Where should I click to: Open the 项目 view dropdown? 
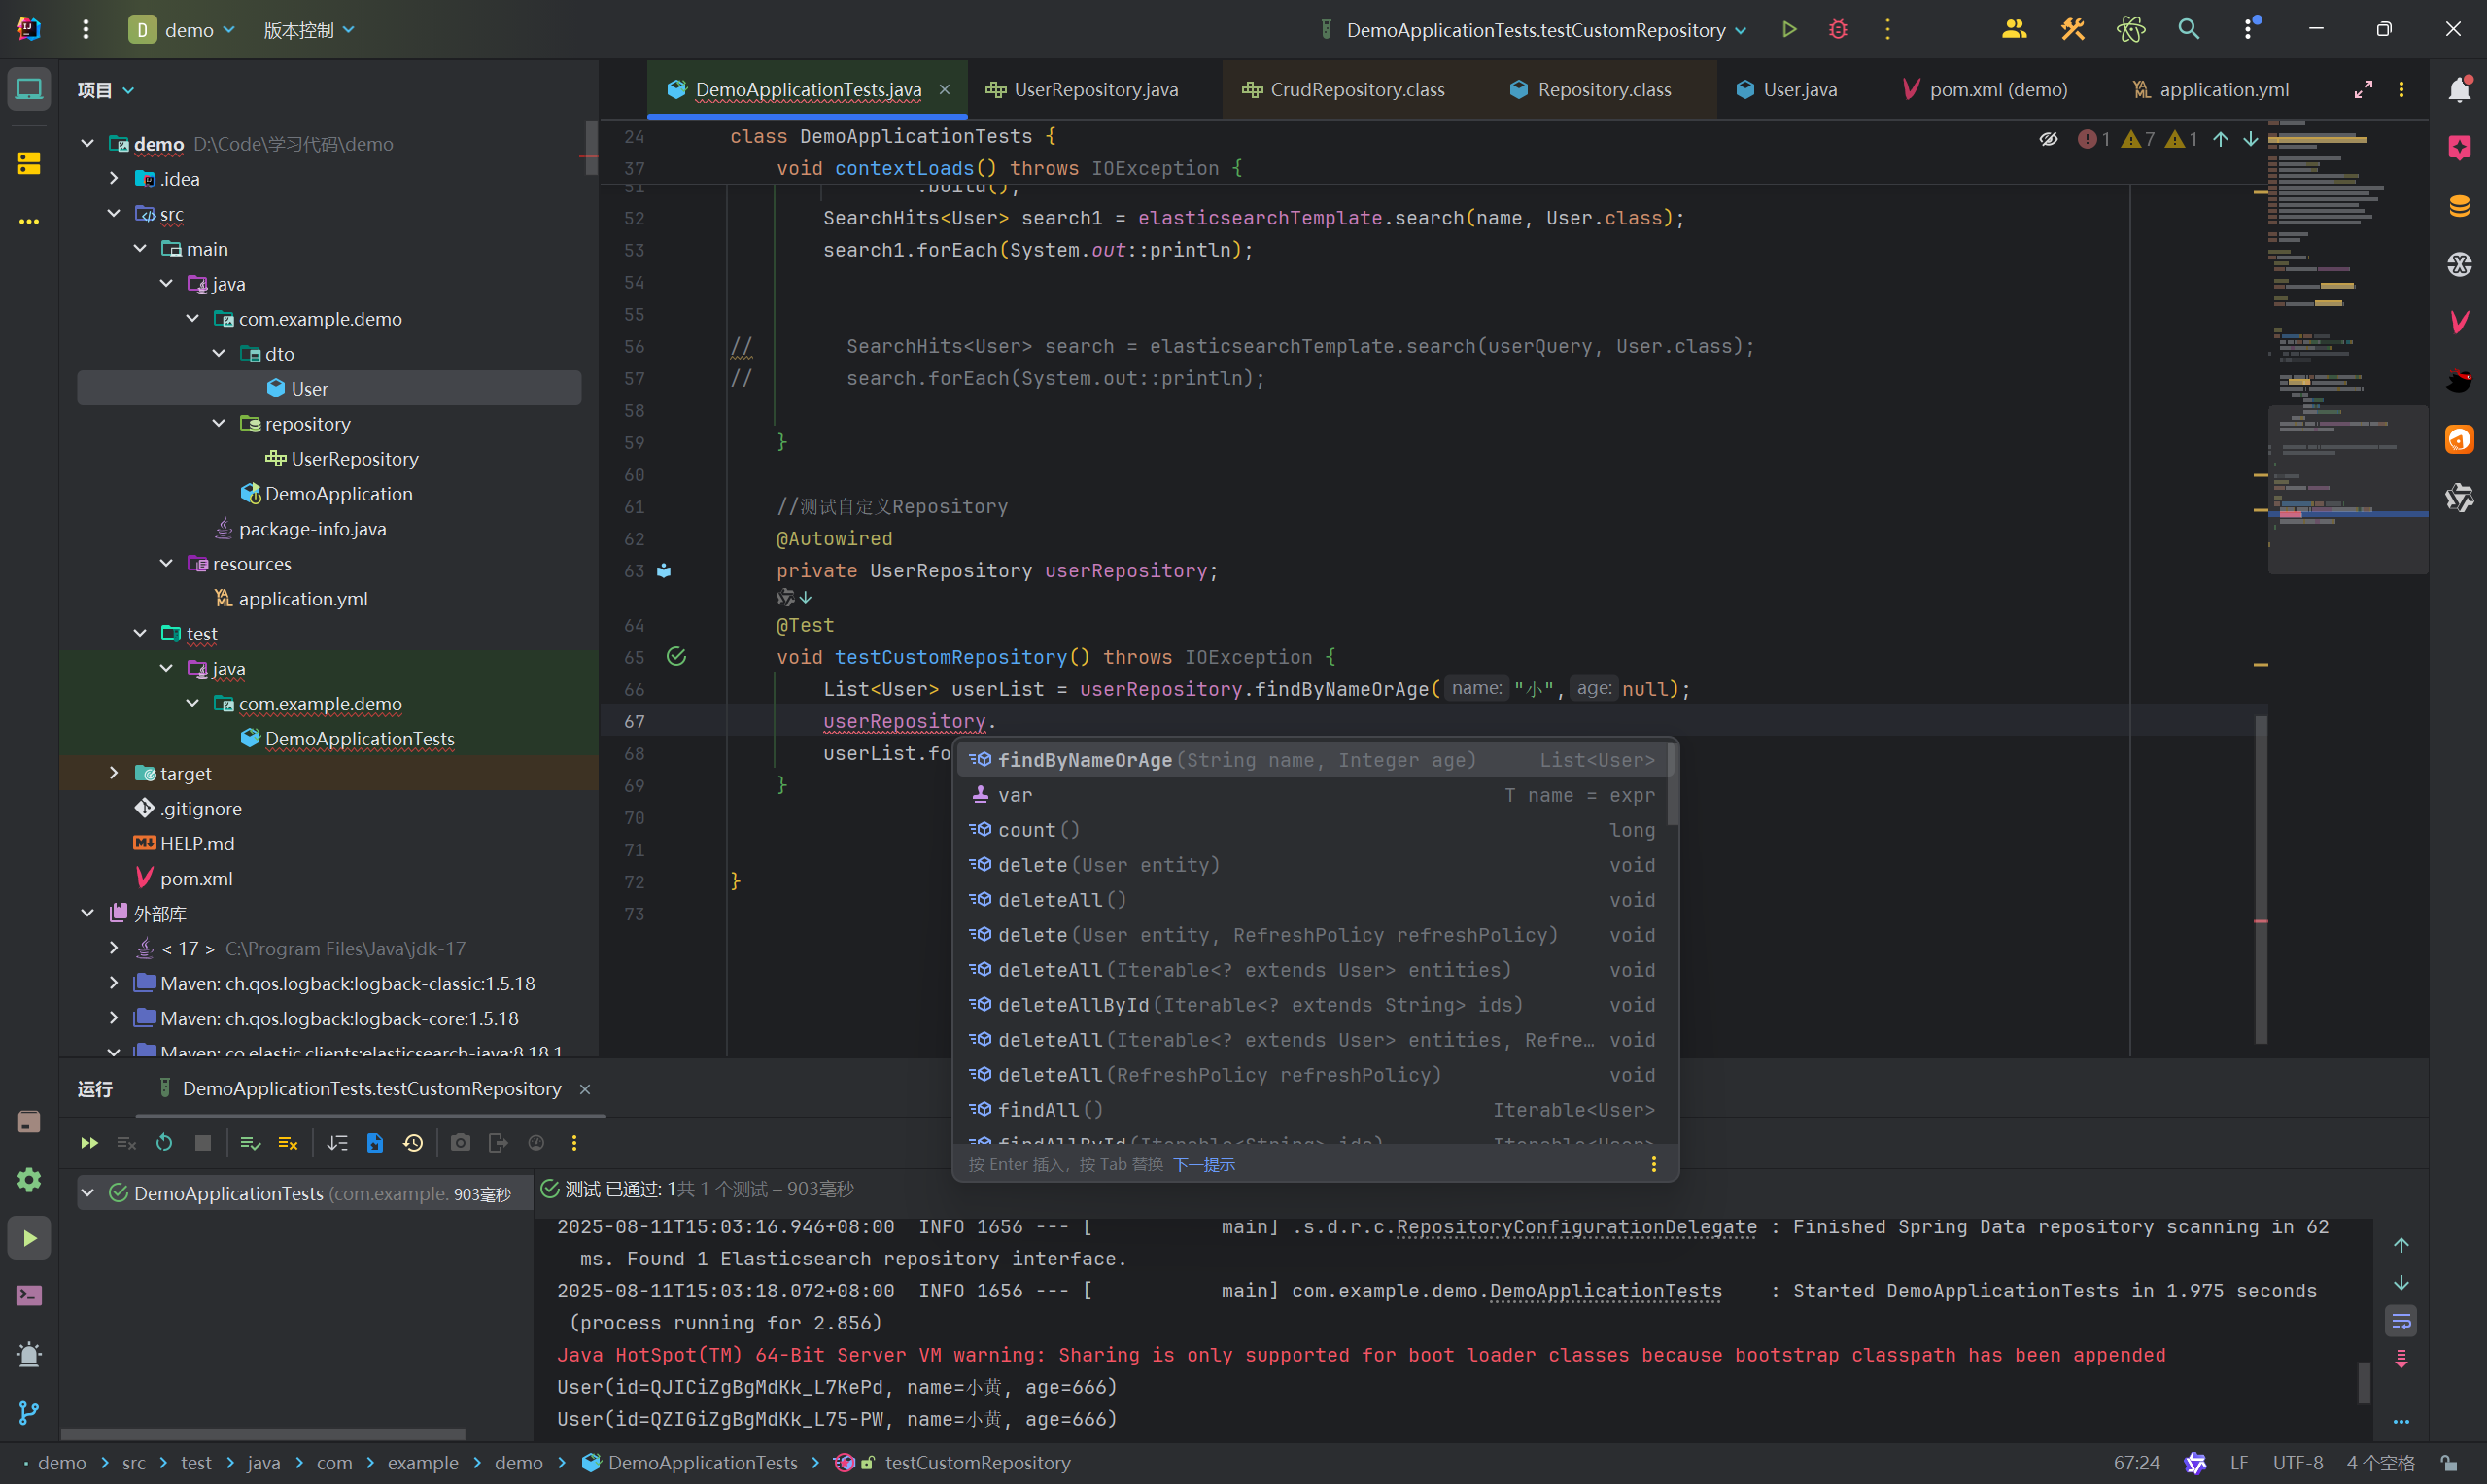point(106,90)
